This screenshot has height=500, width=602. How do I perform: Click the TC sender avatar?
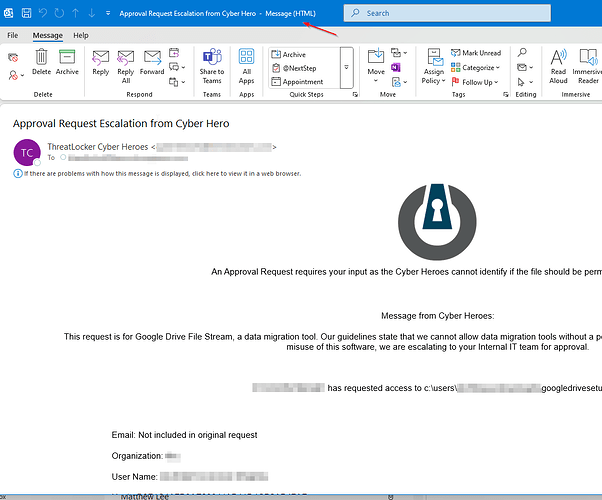pyautogui.click(x=27, y=152)
